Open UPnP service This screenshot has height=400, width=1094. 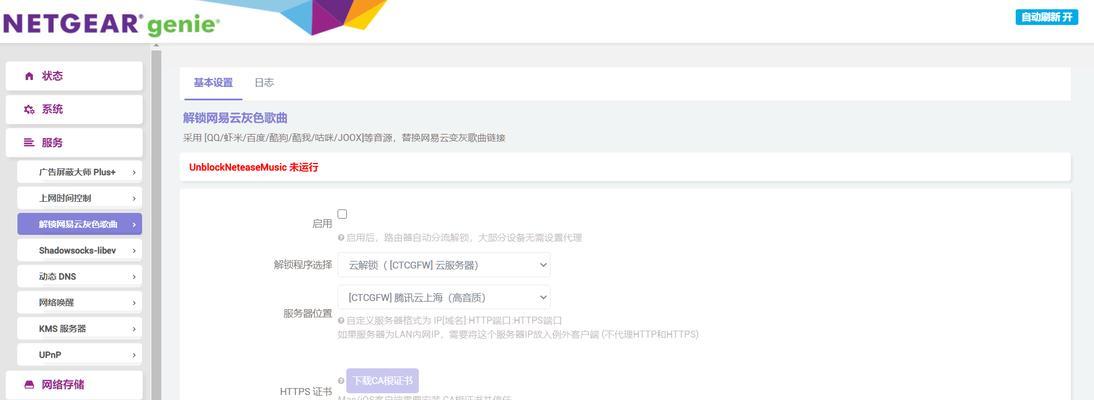80,355
